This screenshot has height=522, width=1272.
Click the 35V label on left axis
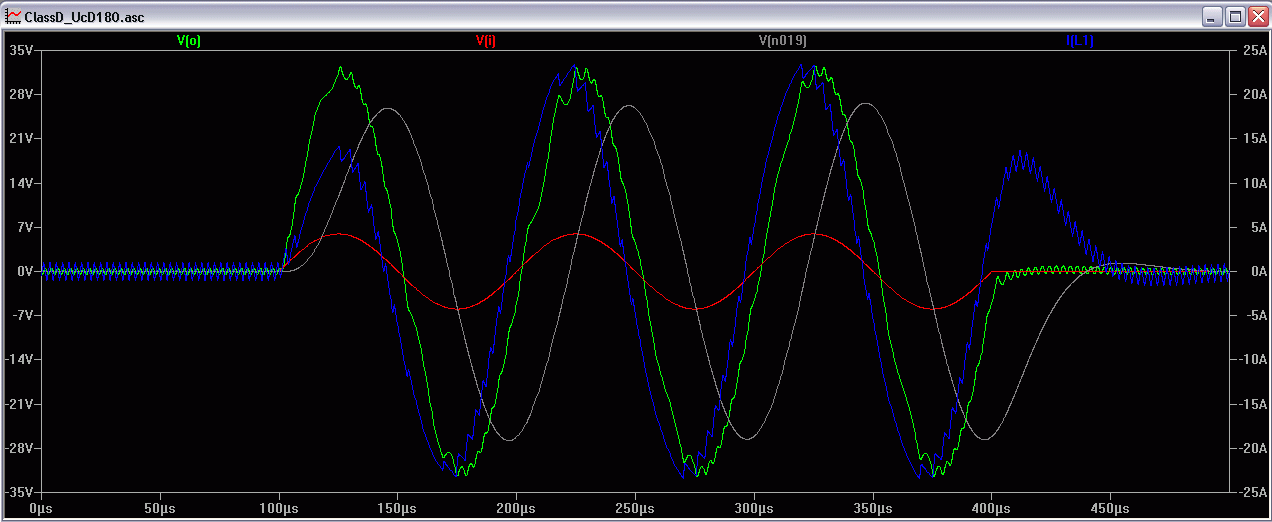(21, 50)
